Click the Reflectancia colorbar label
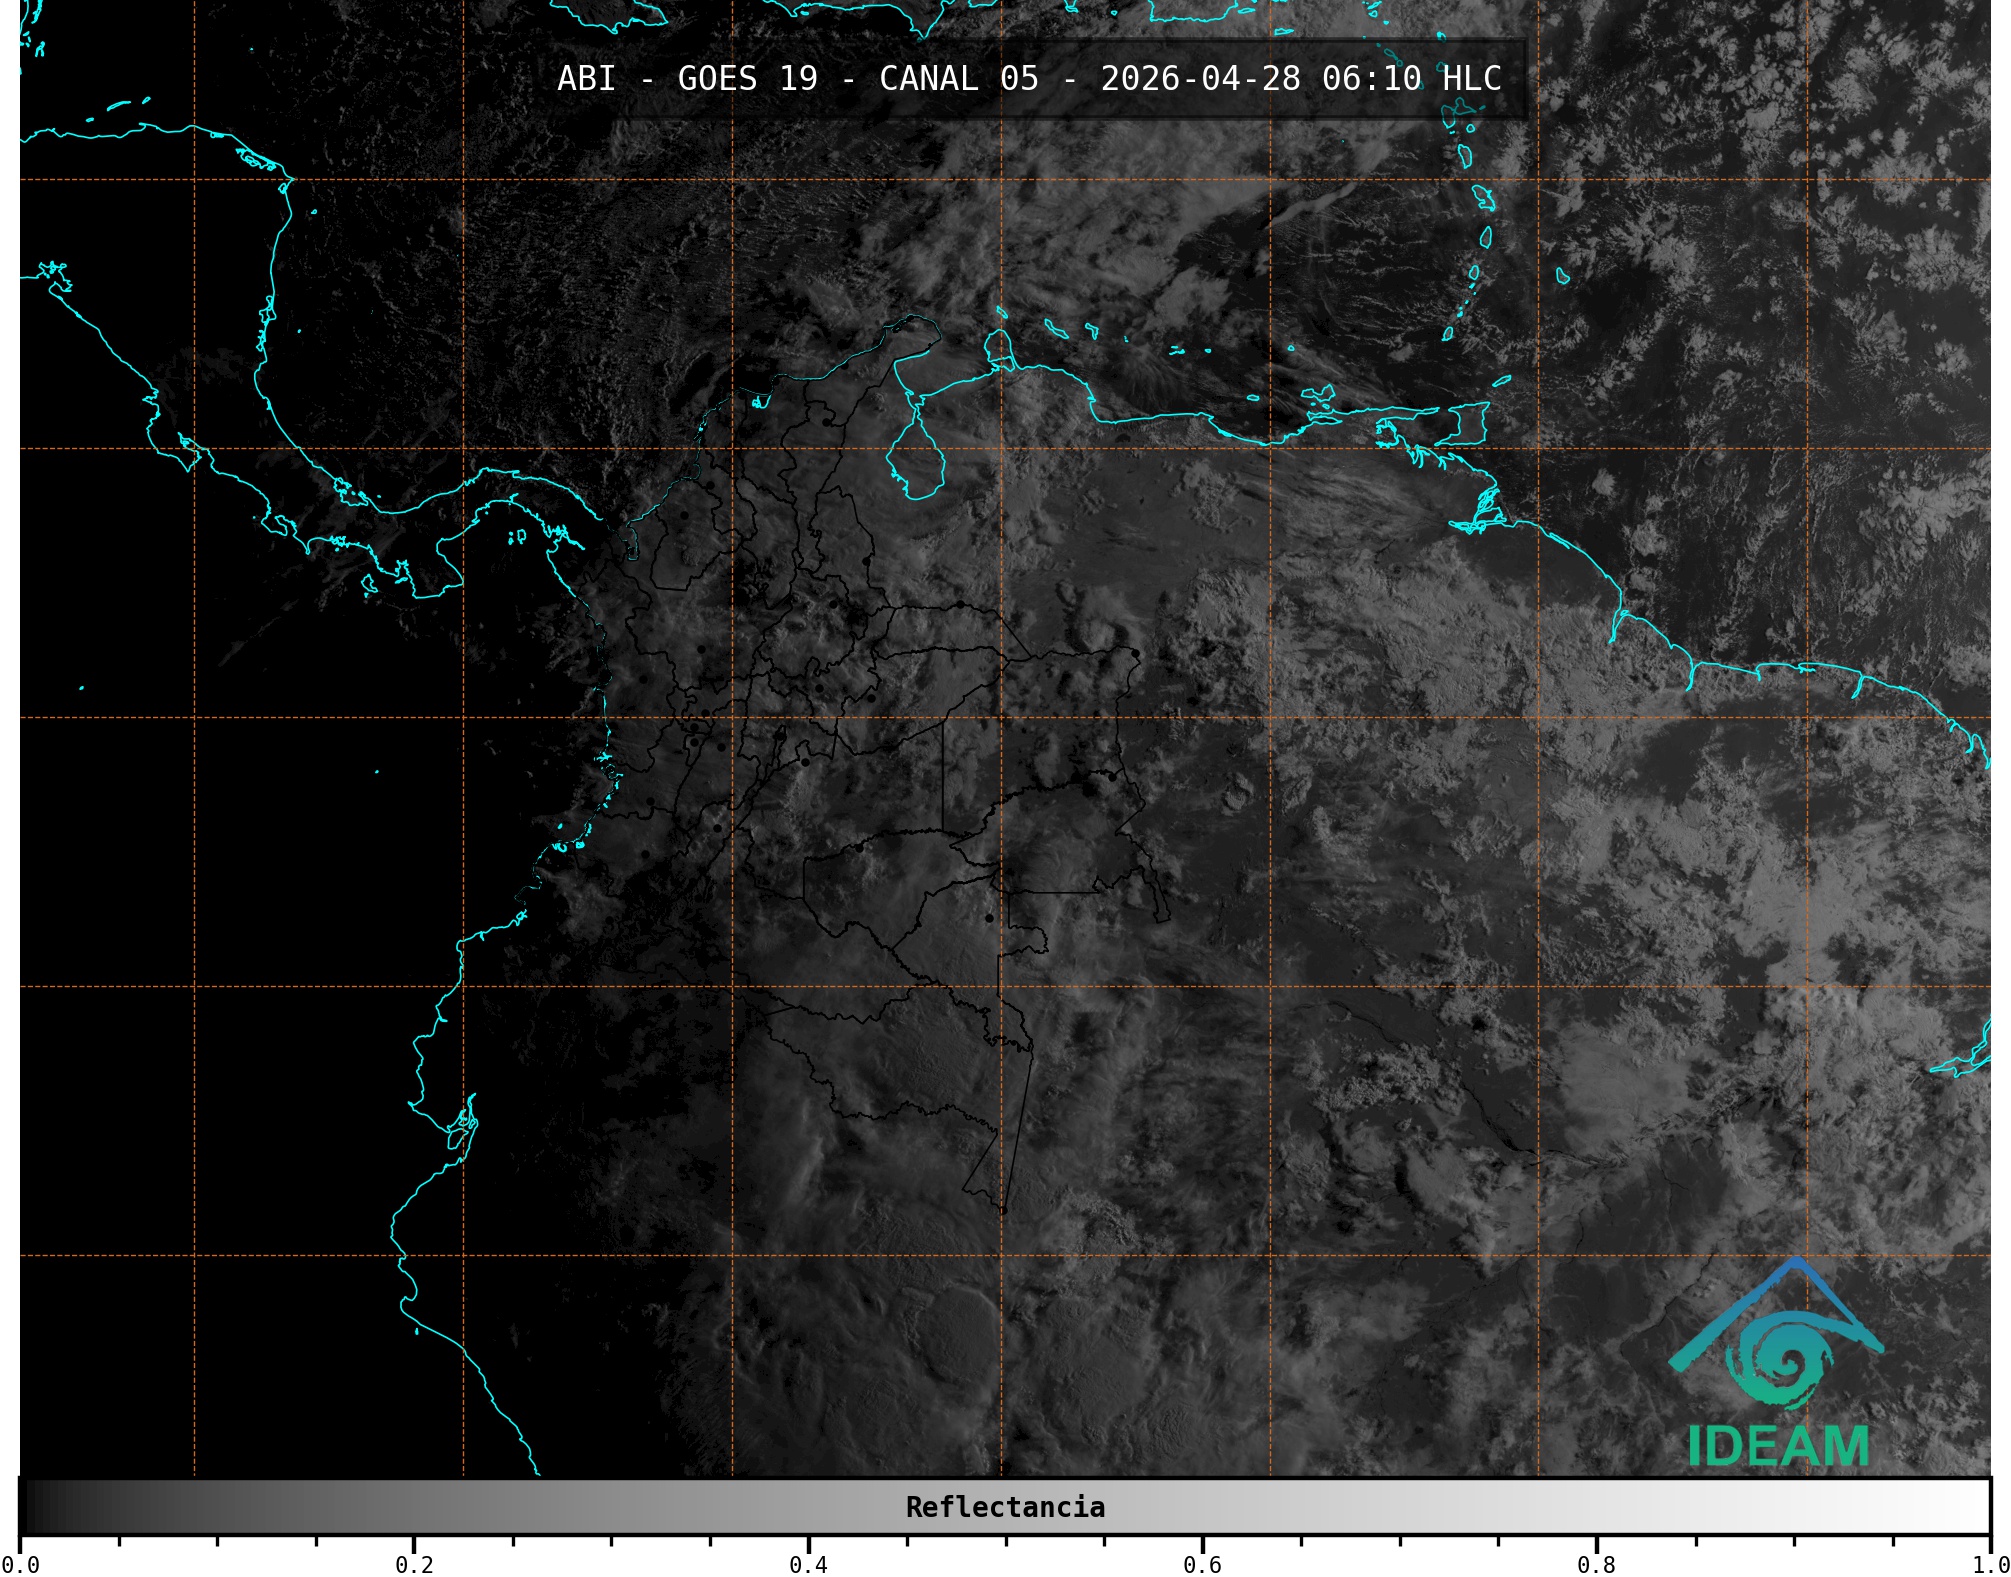 pos(1005,1507)
